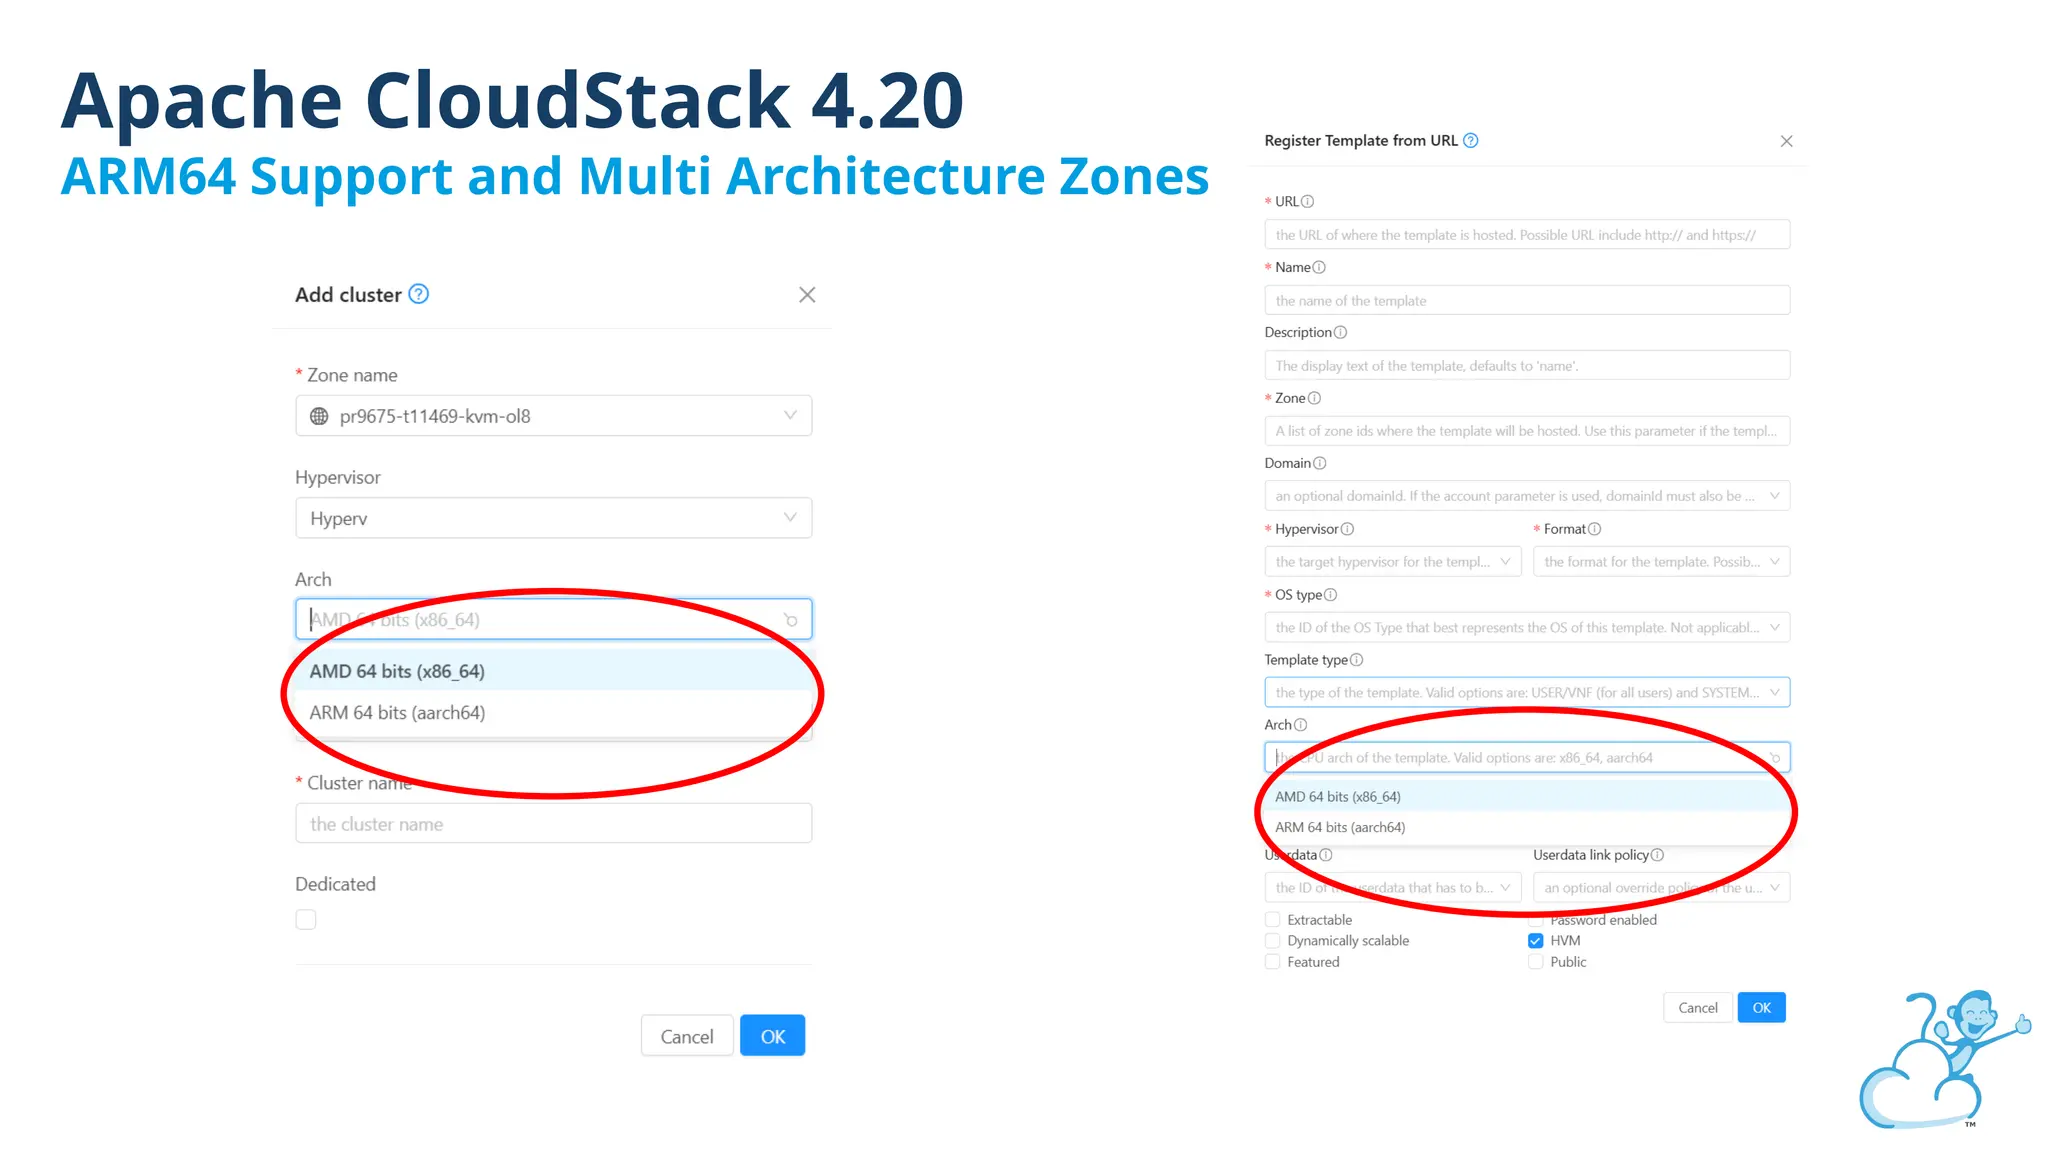The image size is (2048, 1152).
Task: Show info tooltip for Description field
Action: point(1340,333)
